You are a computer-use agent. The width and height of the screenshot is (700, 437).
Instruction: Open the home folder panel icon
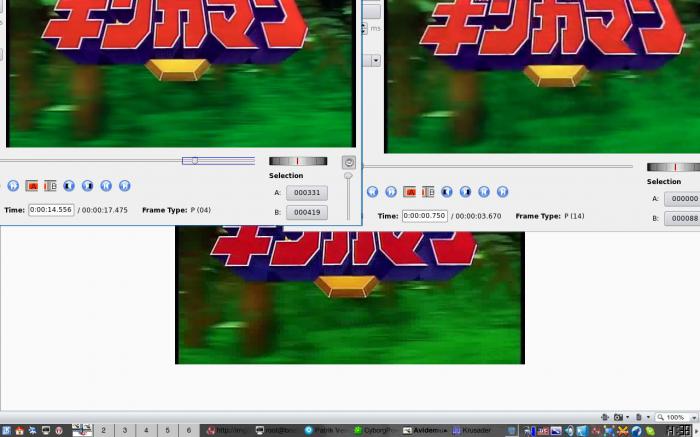click(19, 431)
